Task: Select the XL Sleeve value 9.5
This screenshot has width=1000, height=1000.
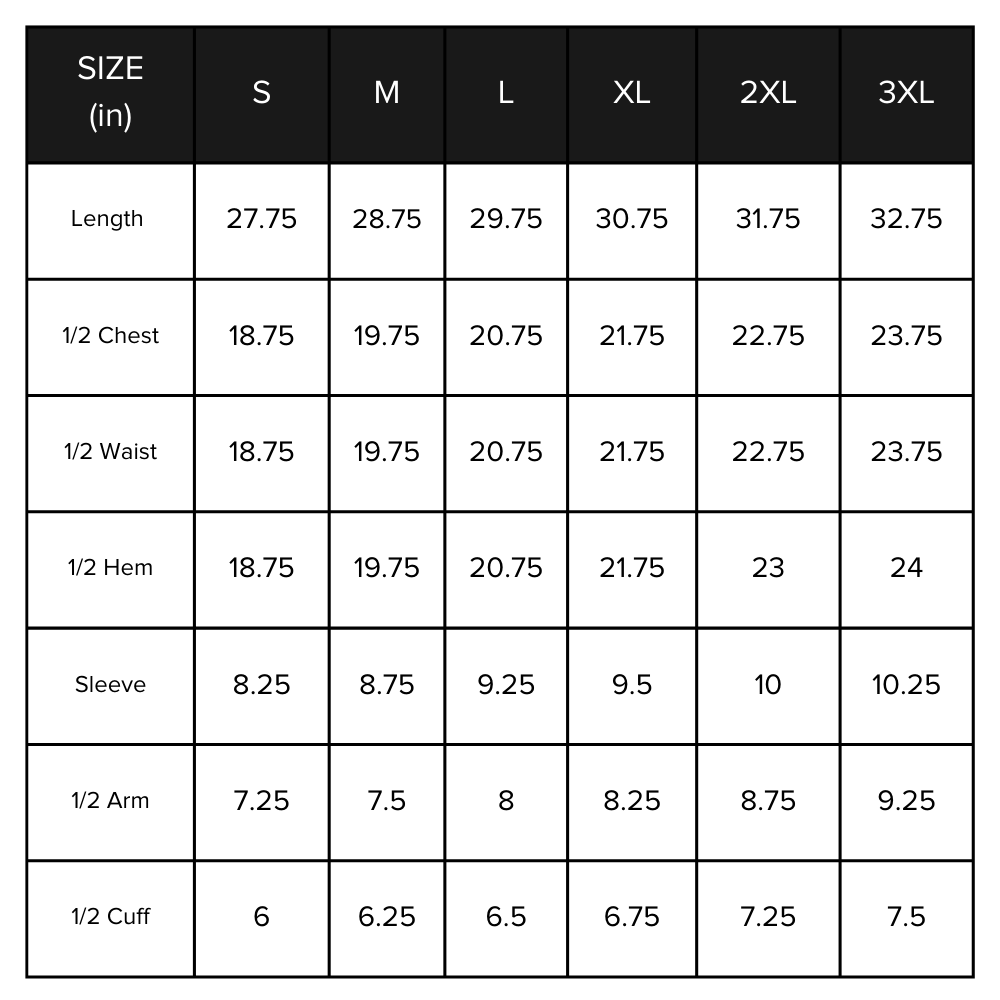Action: (631, 685)
